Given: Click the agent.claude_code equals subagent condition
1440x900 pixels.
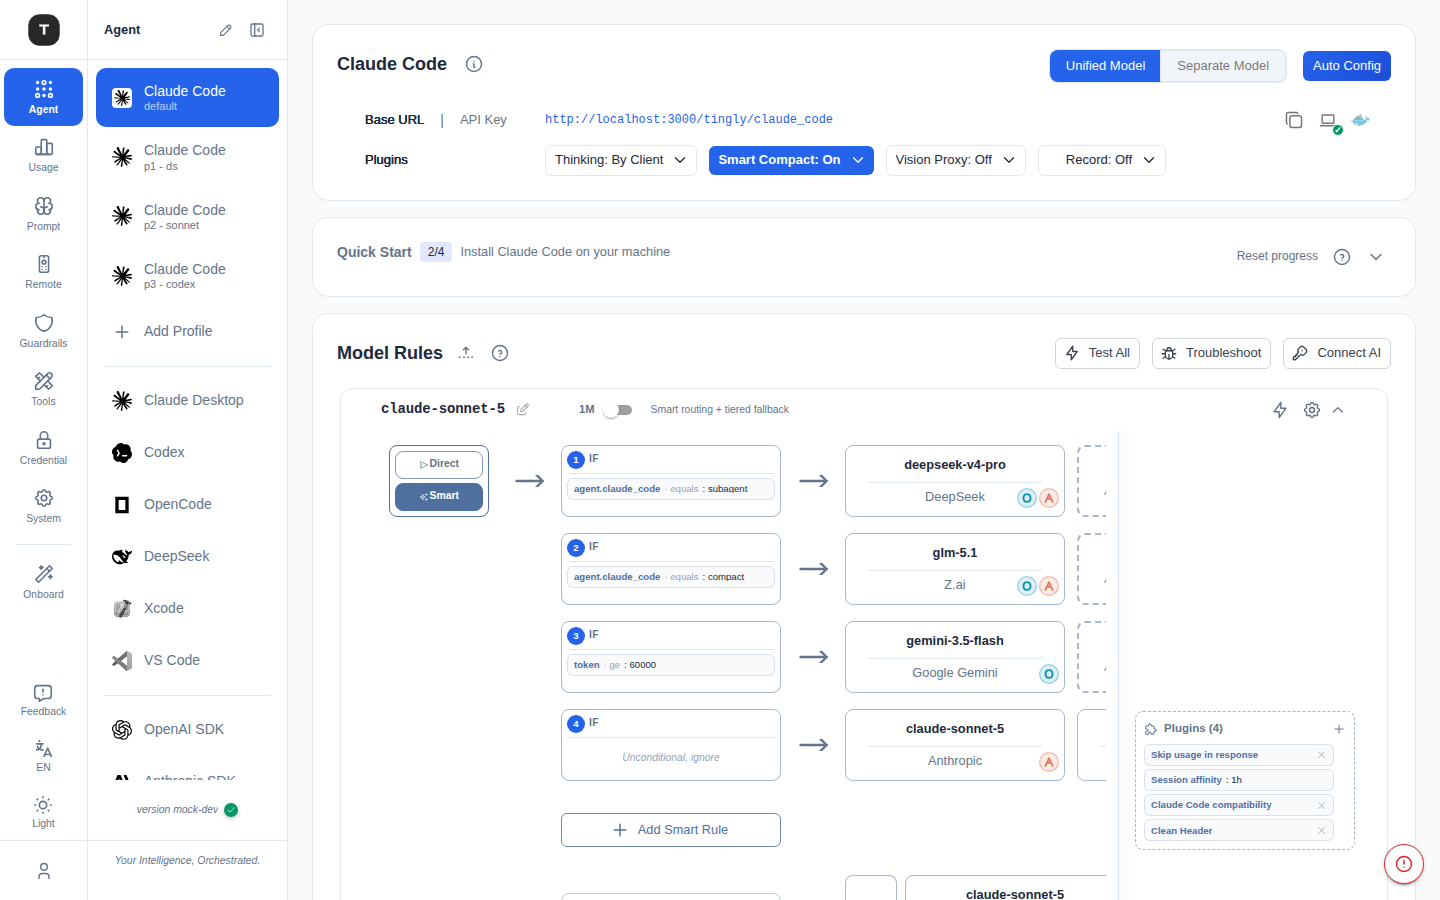Looking at the screenshot, I should [671, 489].
